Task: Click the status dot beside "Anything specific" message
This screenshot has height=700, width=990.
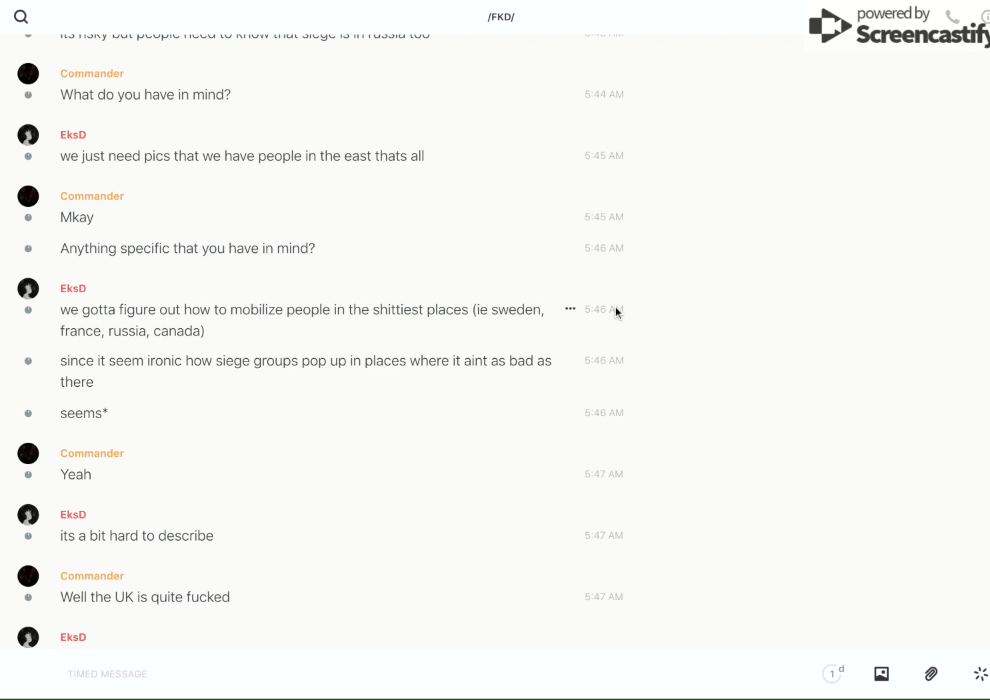Action: point(28,248)
